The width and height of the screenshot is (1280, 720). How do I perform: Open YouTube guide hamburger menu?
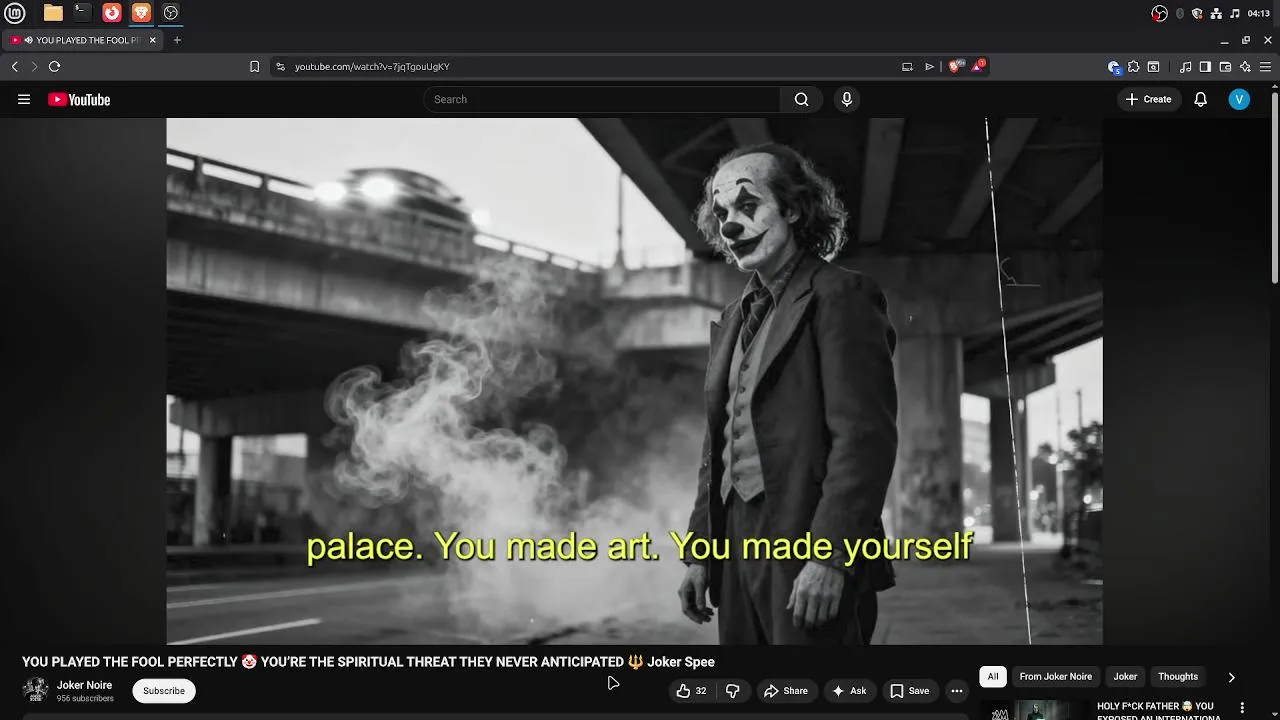[x=24, y=99]
